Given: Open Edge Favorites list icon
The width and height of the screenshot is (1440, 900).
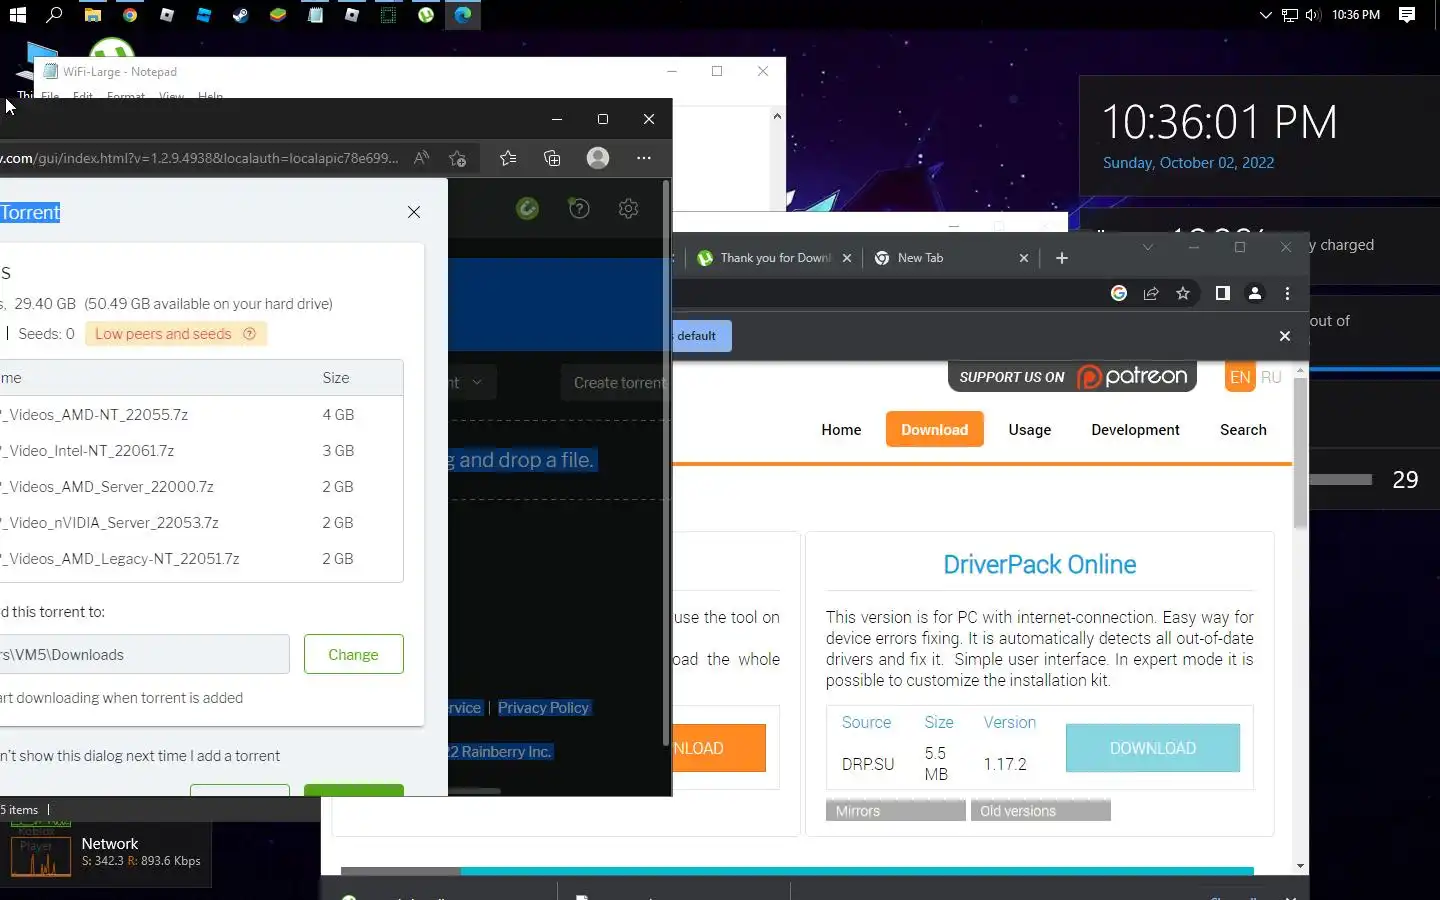Looking at the screenshot, I should [508, 158].
